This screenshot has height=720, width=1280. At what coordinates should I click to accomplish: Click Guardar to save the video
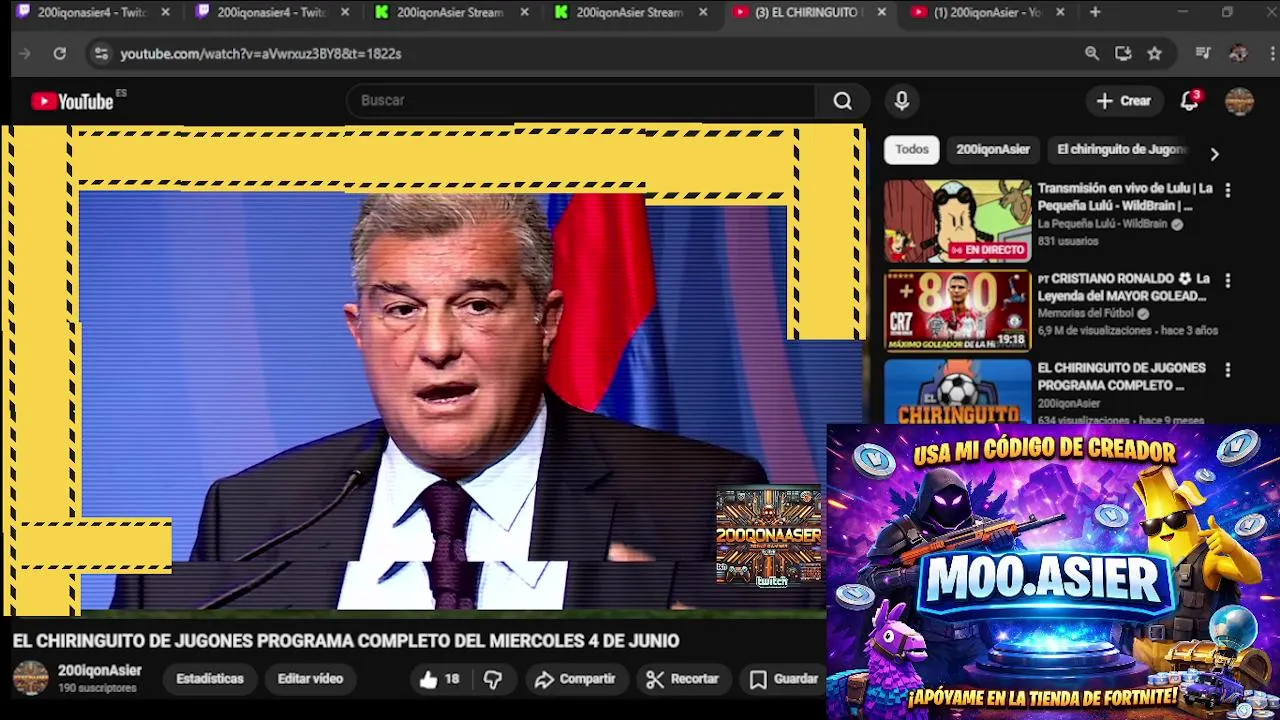point(785,679)
